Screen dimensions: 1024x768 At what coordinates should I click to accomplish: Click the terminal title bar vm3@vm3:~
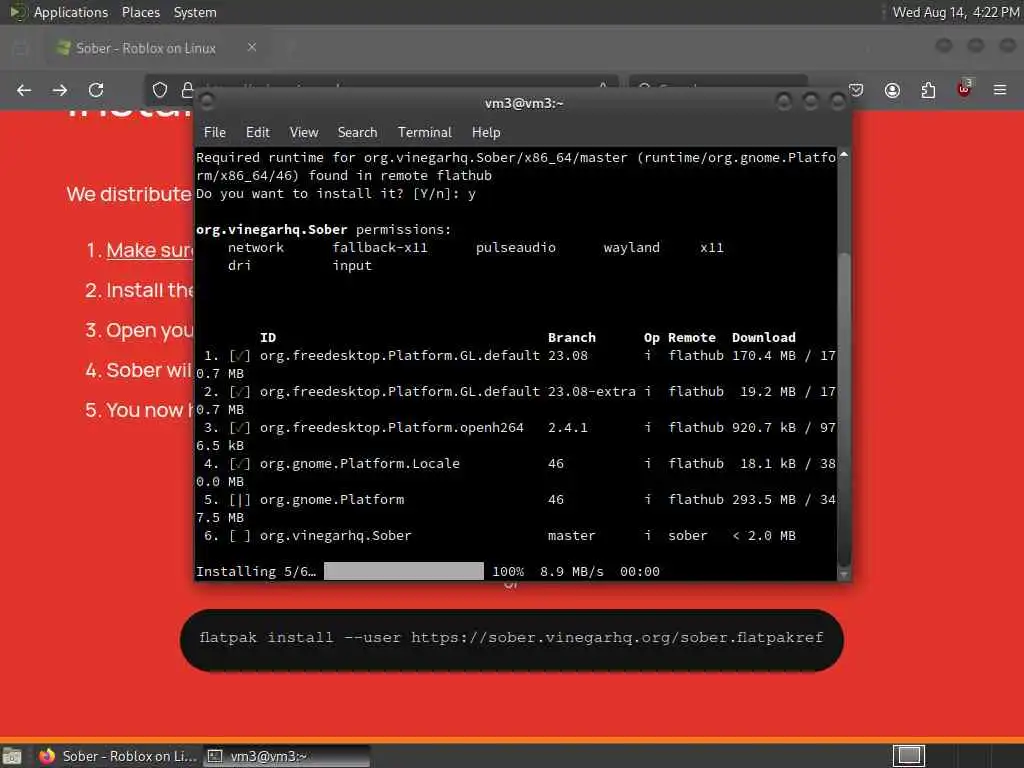pyautogui.click(x=524, y=103)
